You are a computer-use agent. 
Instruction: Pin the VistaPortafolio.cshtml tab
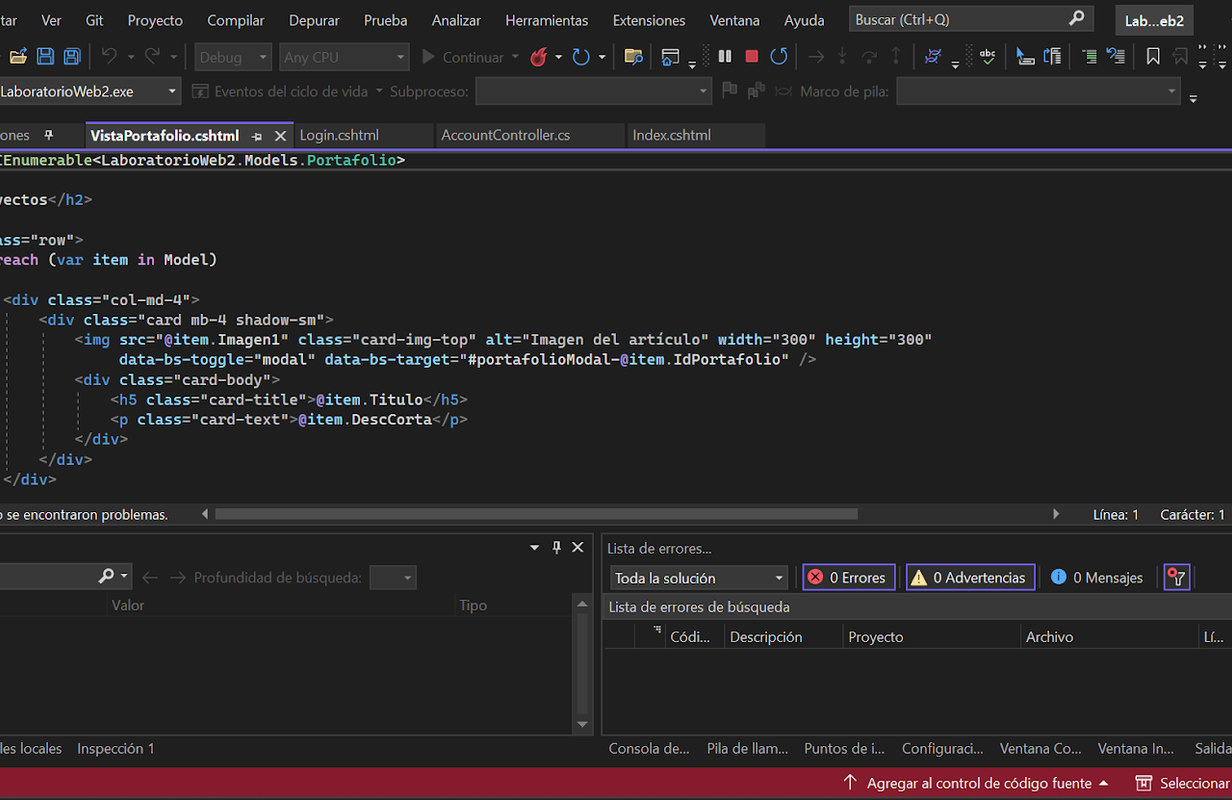pyautogui.click(x=257, y=135)
